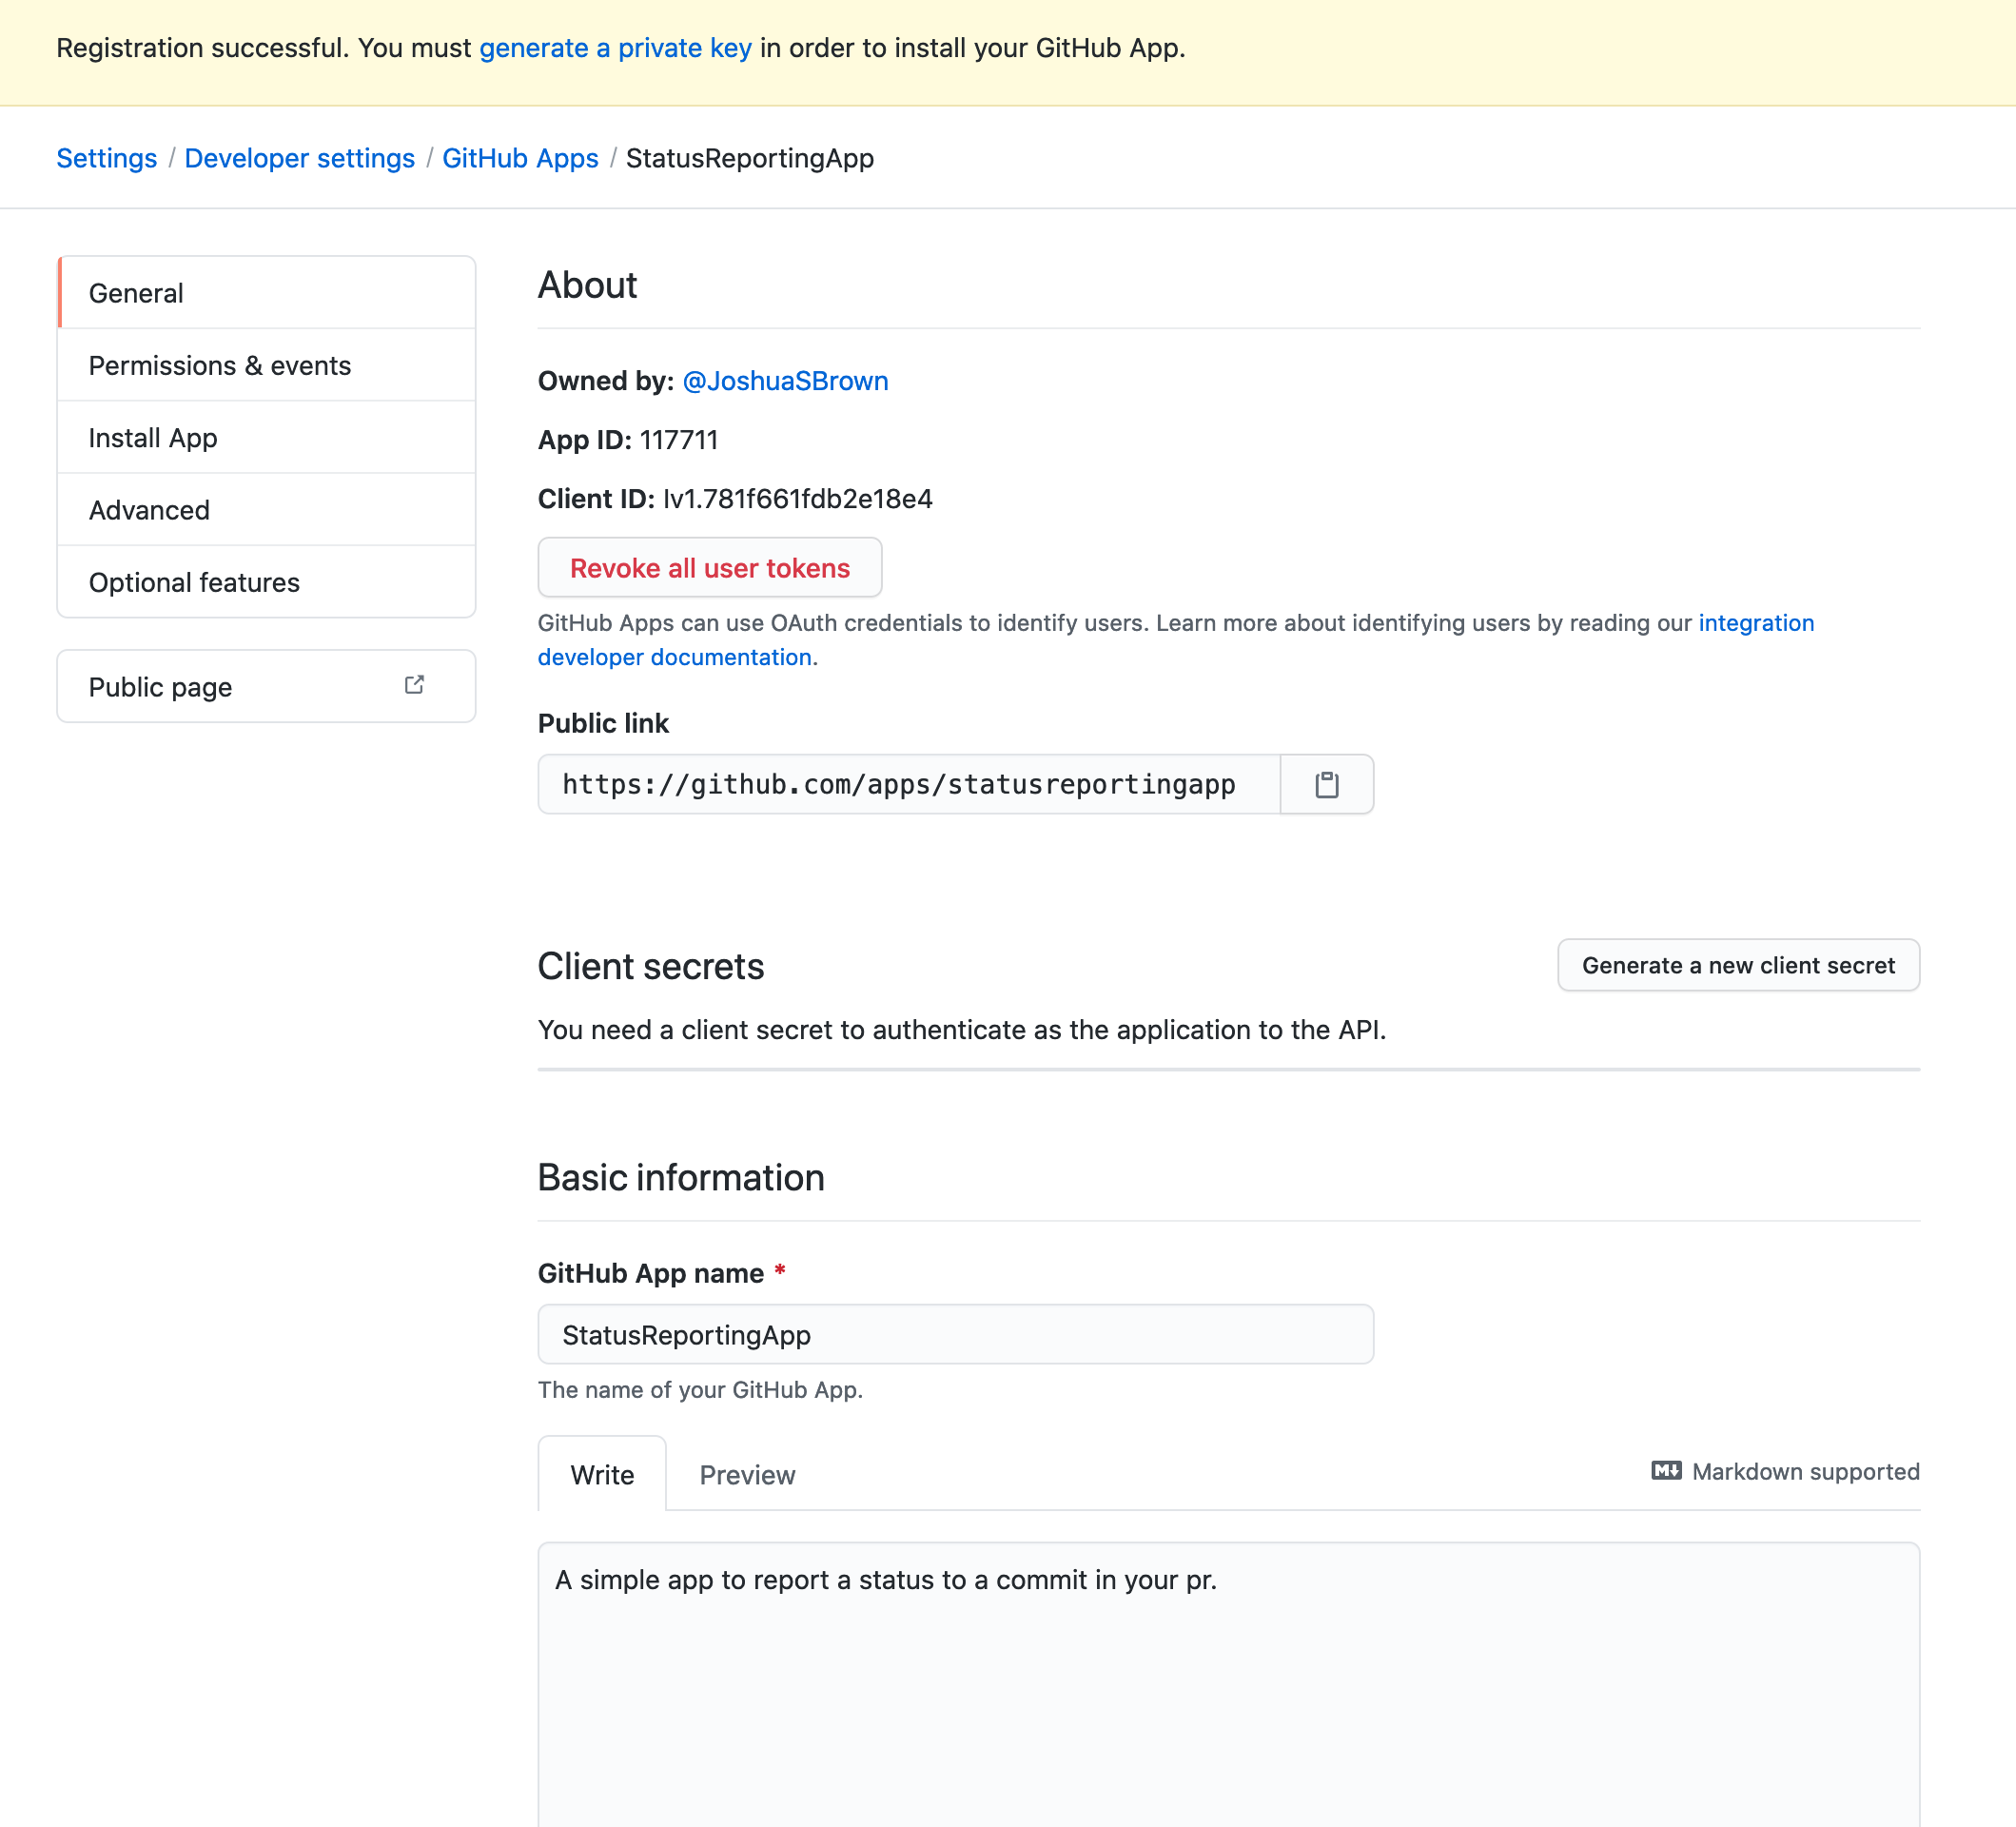This screenshot has width=2016, height=1827.
Task: Click the Client ID value lv1.781f661fdb2e18e4
Action: tap(798, 499)
